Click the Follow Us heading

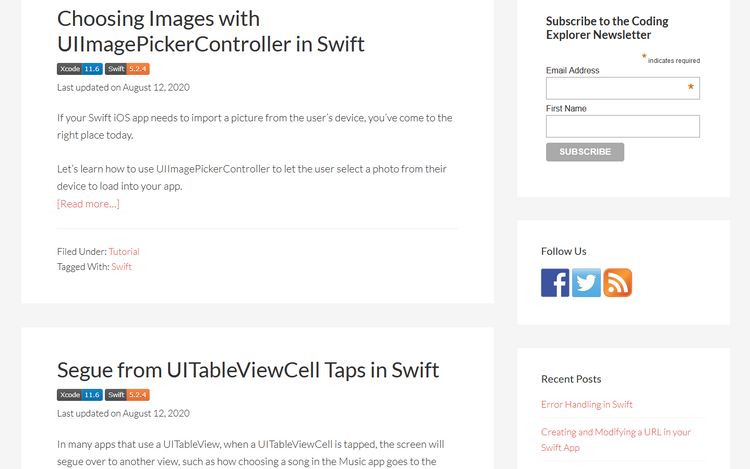[x=563, y=251]
